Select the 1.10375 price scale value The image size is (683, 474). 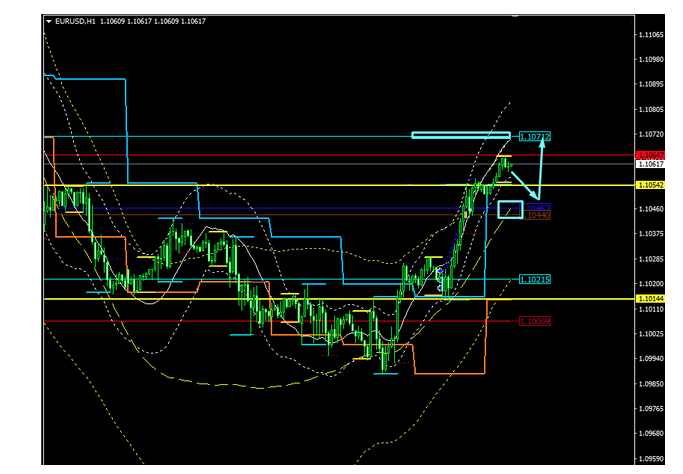pos(651,234)
